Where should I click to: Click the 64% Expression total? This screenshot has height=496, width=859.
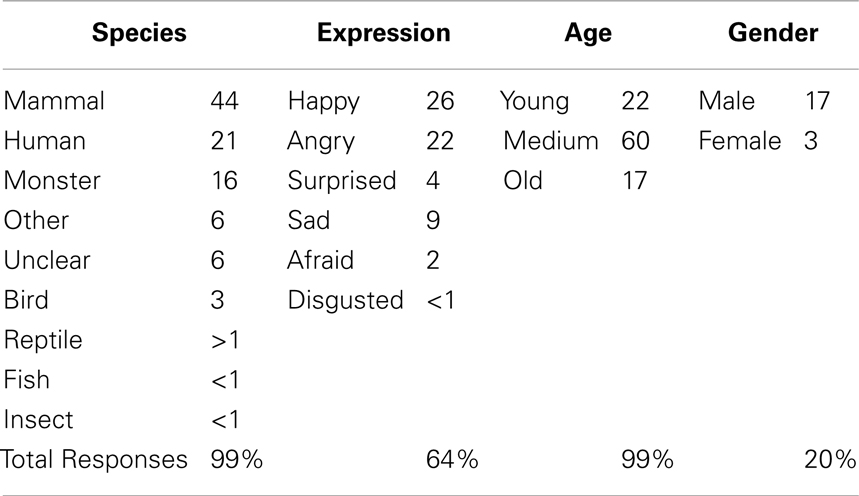(x=452, y=459)
